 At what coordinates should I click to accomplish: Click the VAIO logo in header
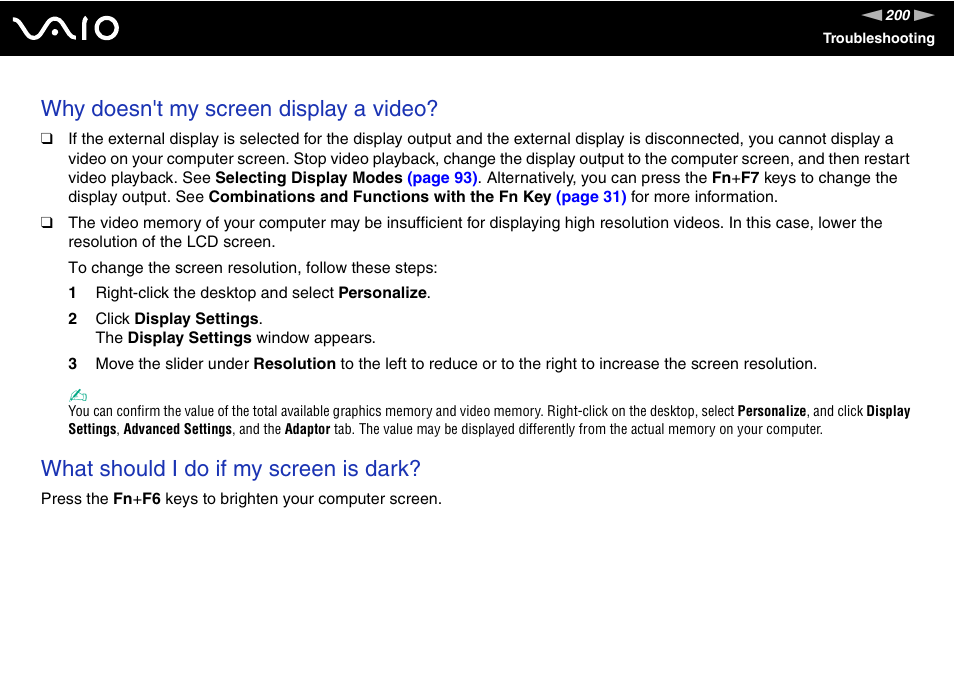[x=66, y=29]
